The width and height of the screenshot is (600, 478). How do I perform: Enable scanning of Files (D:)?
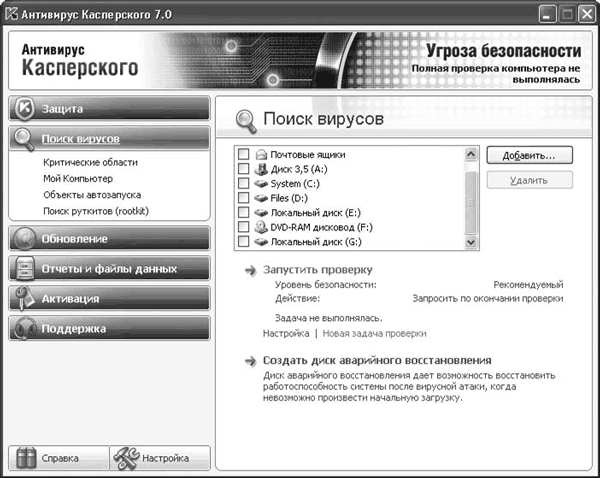tap(243, 198)
